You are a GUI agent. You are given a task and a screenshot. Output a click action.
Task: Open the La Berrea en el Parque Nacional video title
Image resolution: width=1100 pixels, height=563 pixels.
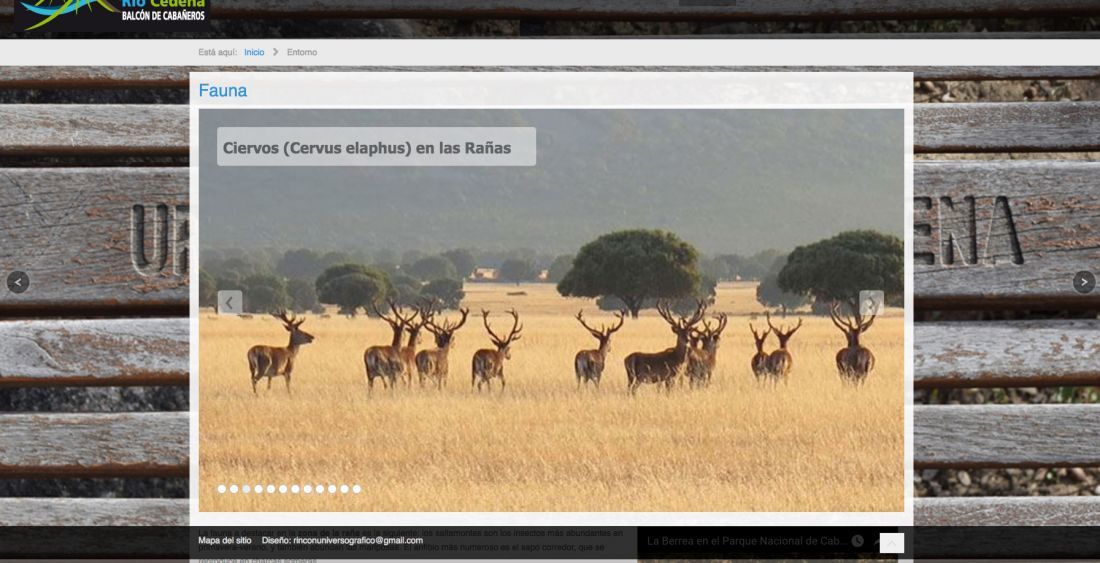746,541
